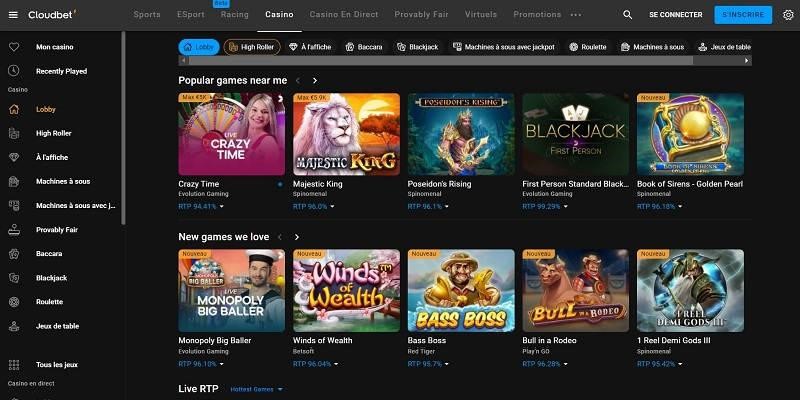
Task: Click the search magnifier icon
Action: click(x=628, y=15)
